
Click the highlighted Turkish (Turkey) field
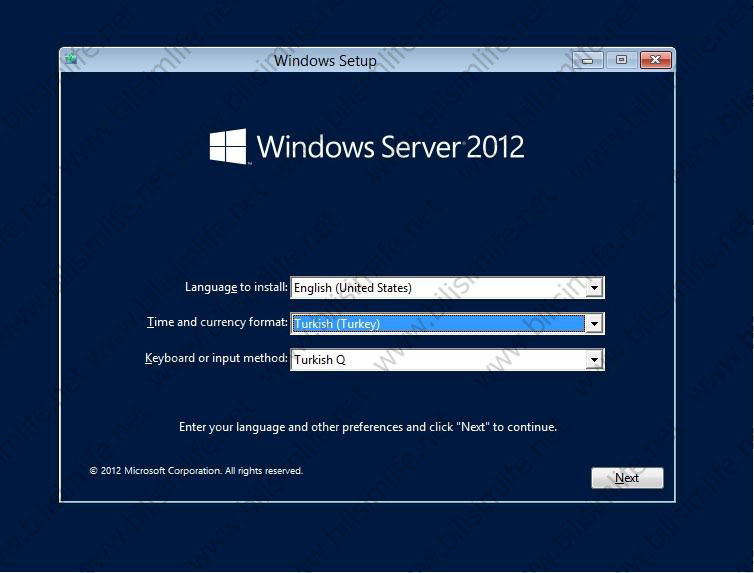click(437, 324)
